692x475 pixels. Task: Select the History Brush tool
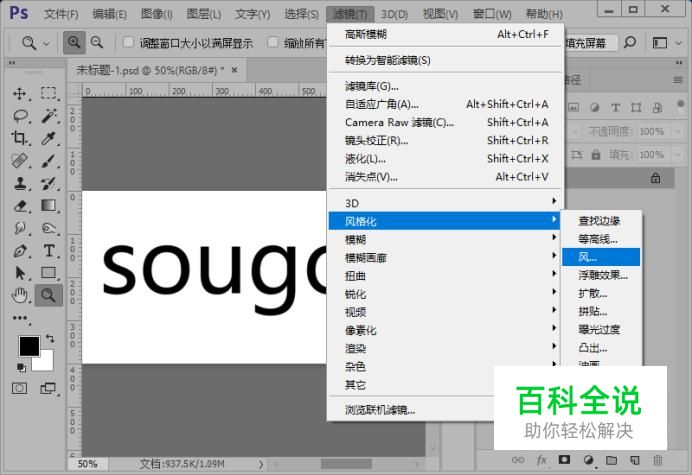pyautogui.click(x=49, y=183)
